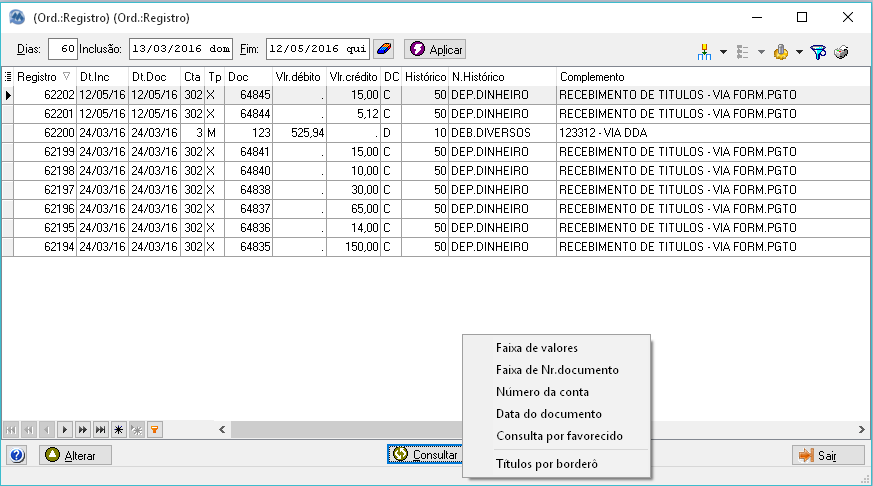Select Faixa de valores from popup menu
Screen dimensions: 873x486
tap(556, 348)
